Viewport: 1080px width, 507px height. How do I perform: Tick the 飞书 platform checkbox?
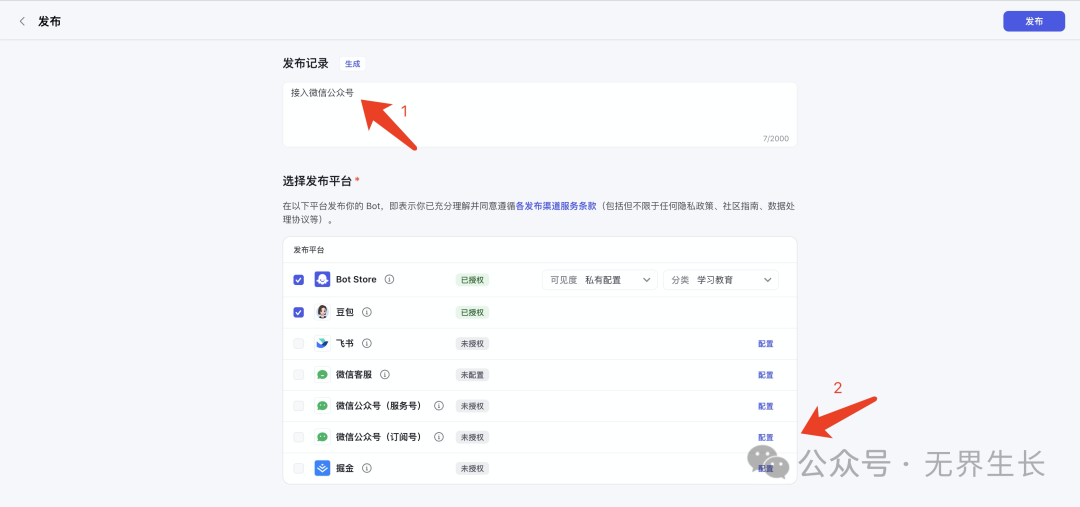pos(298,343)
